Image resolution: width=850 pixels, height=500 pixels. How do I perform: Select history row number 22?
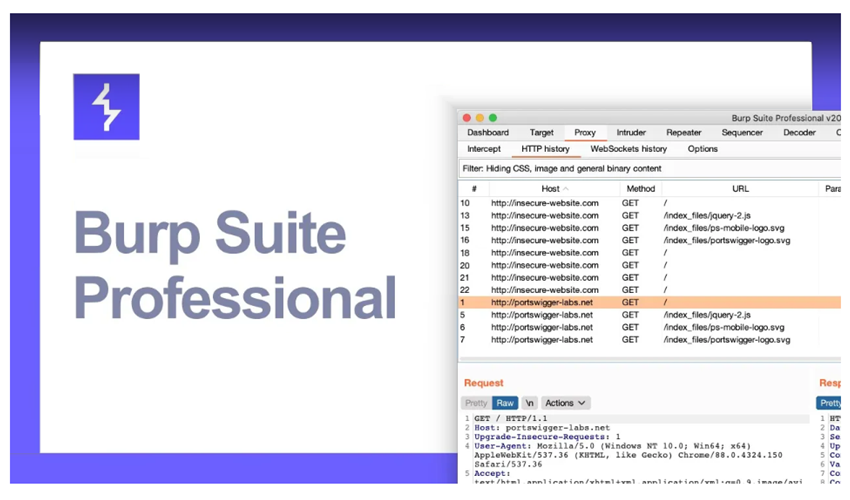[650, 290]
